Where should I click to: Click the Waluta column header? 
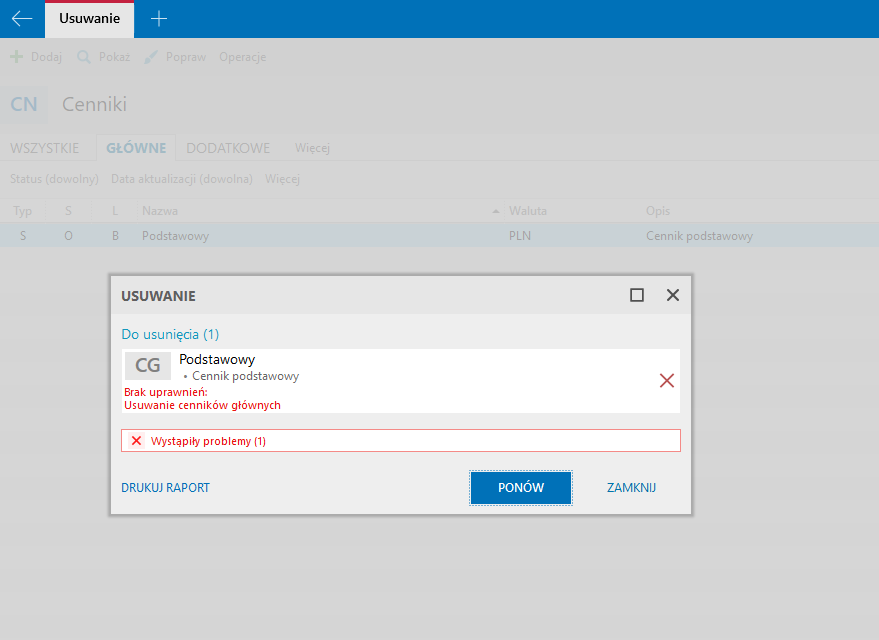click(x=528, y=211)
